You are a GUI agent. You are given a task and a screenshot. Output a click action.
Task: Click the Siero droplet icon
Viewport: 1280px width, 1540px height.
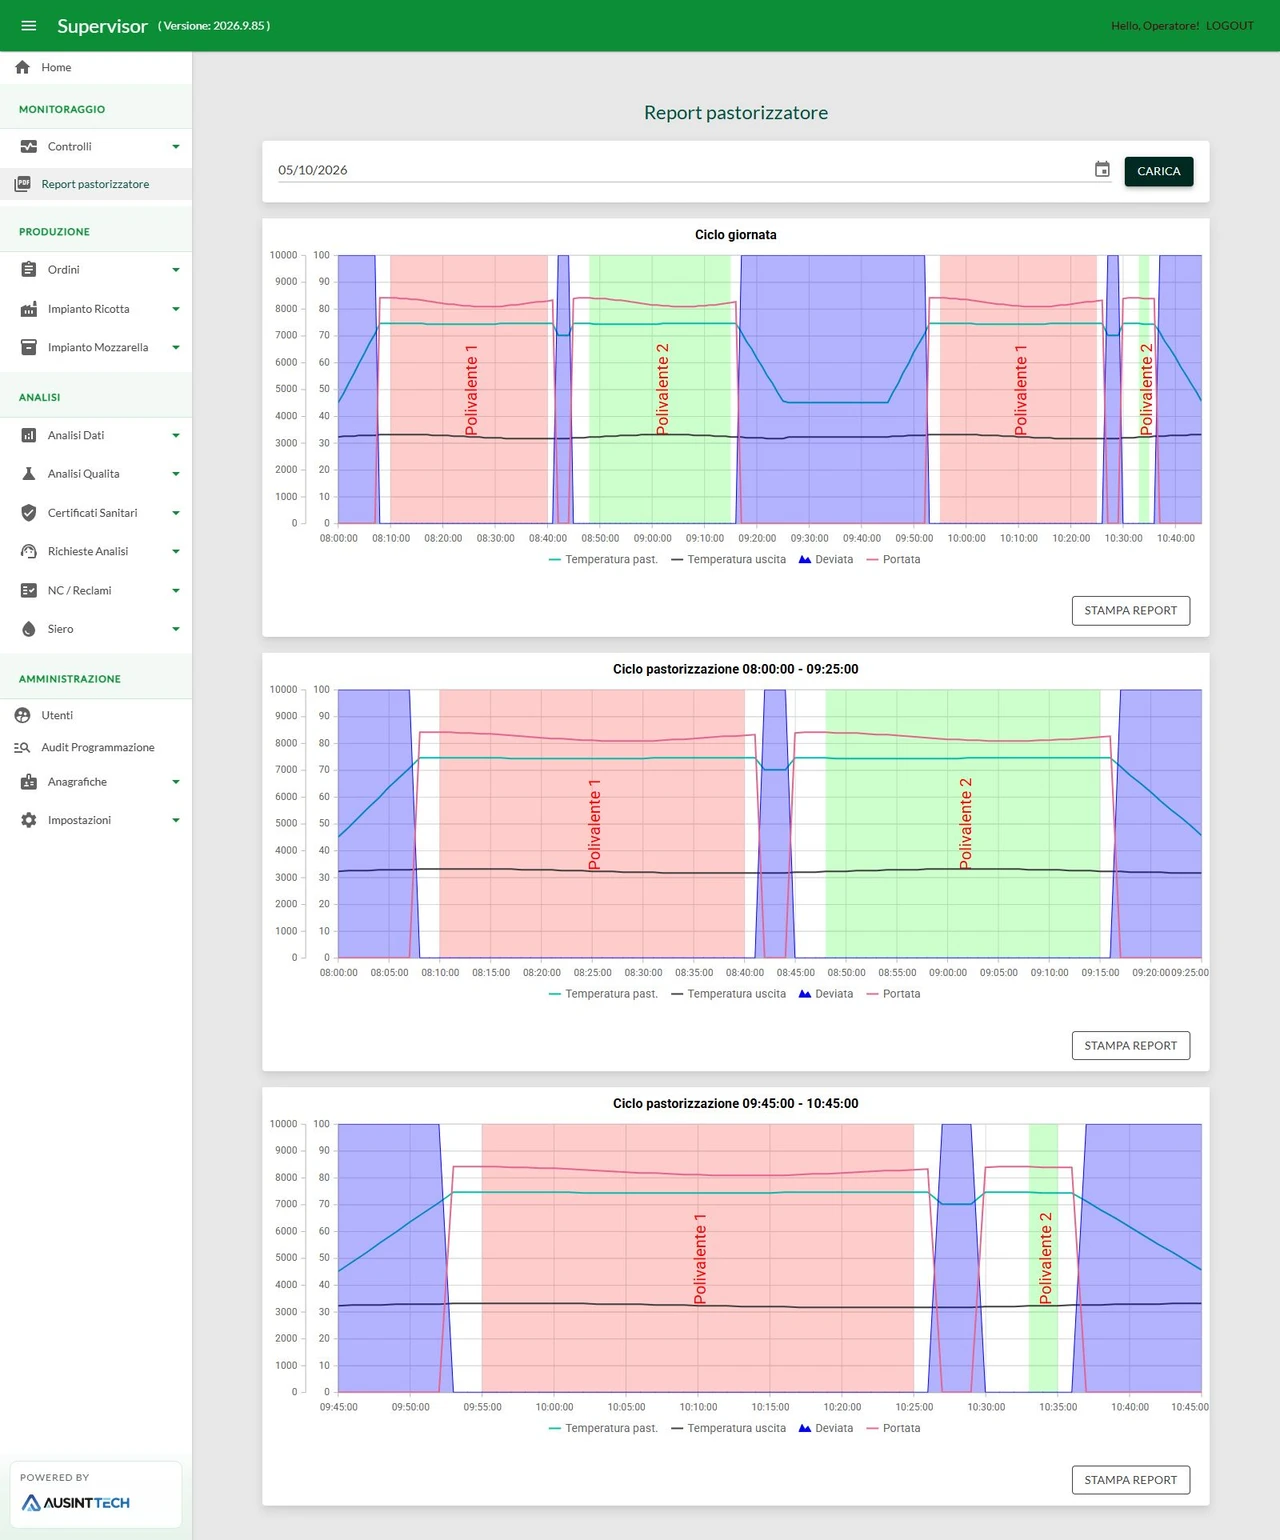point(29,629)
